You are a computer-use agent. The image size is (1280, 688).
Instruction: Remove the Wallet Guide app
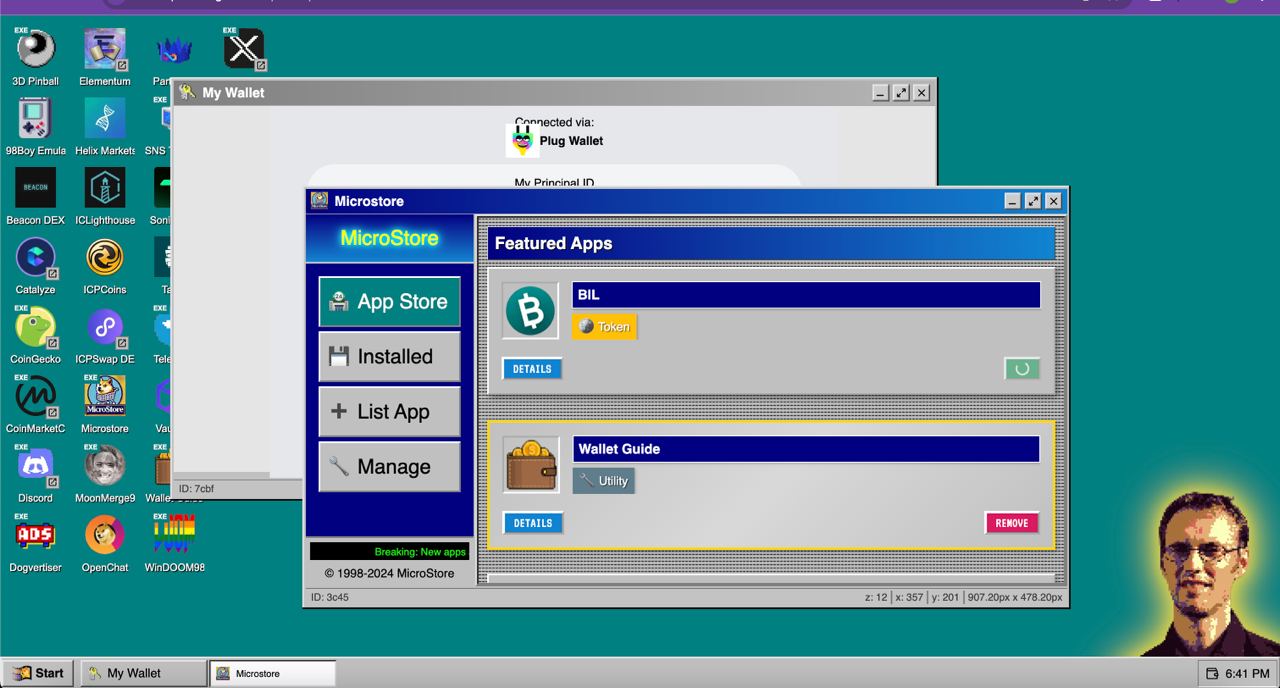coord(1011,523)
